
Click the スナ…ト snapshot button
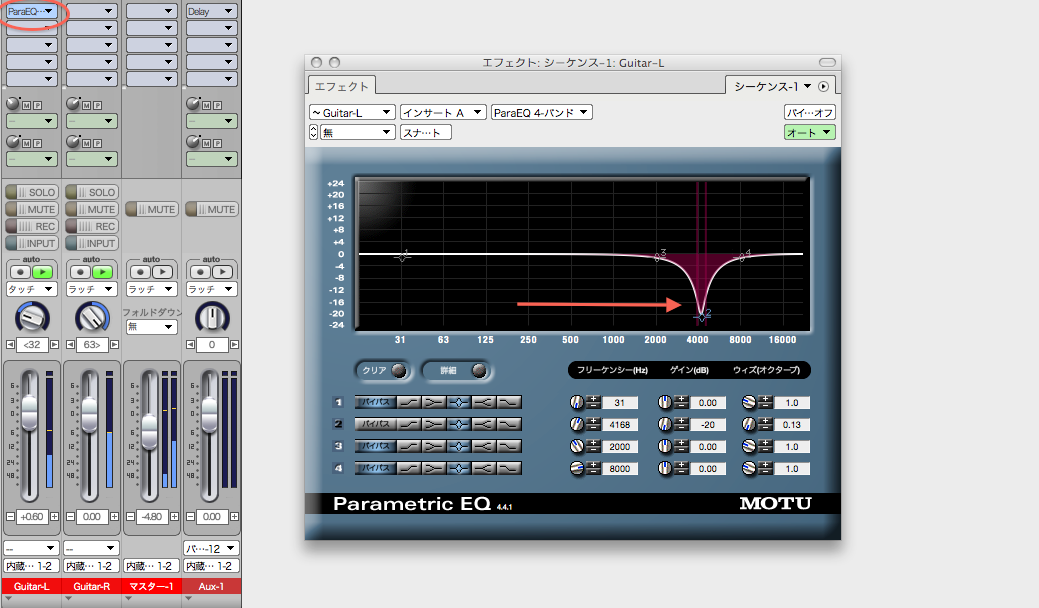[426, 132]
